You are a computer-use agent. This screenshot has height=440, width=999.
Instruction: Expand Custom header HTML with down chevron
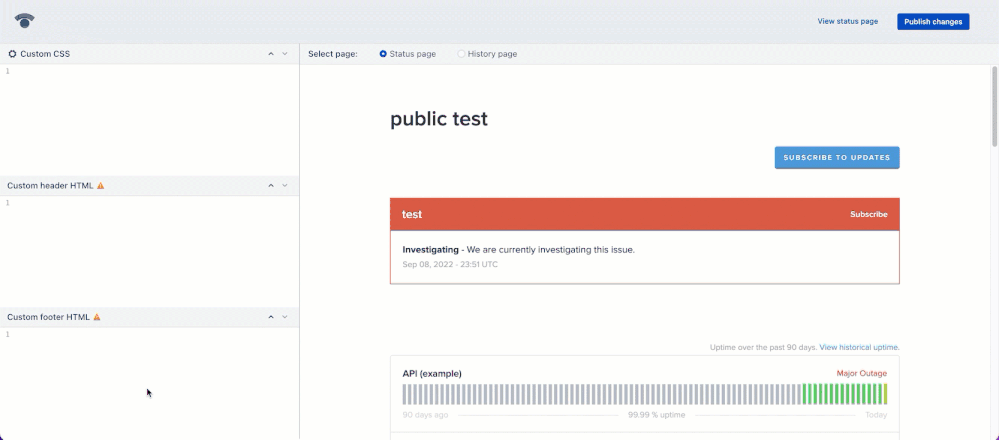tap(285, 186)
